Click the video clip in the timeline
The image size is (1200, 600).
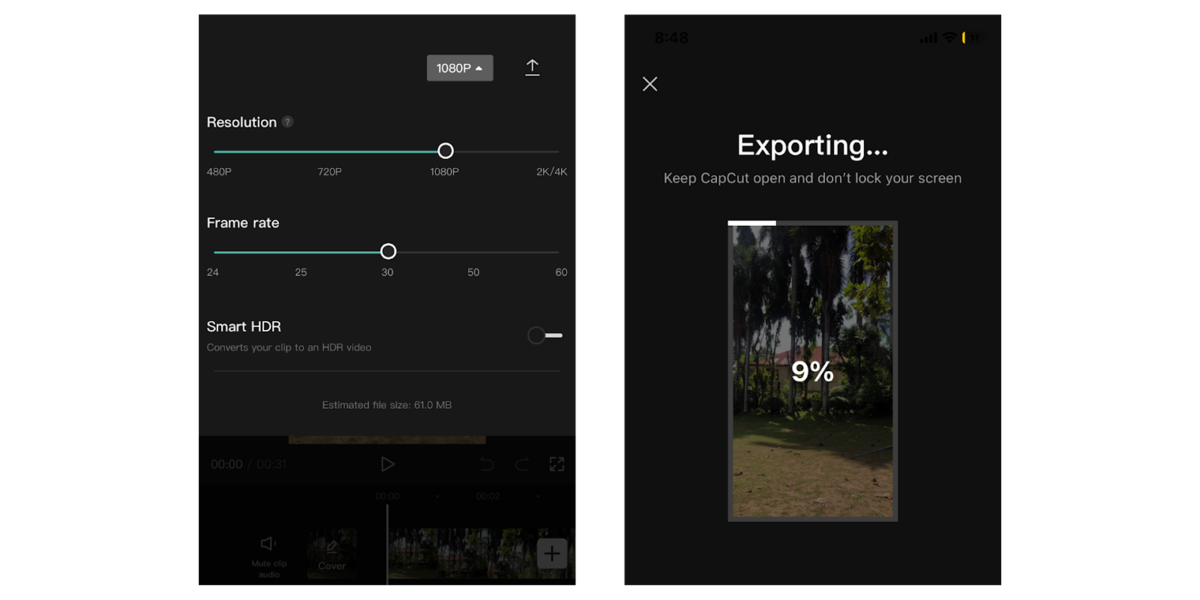pyautogui.click(x=460, y=552)
